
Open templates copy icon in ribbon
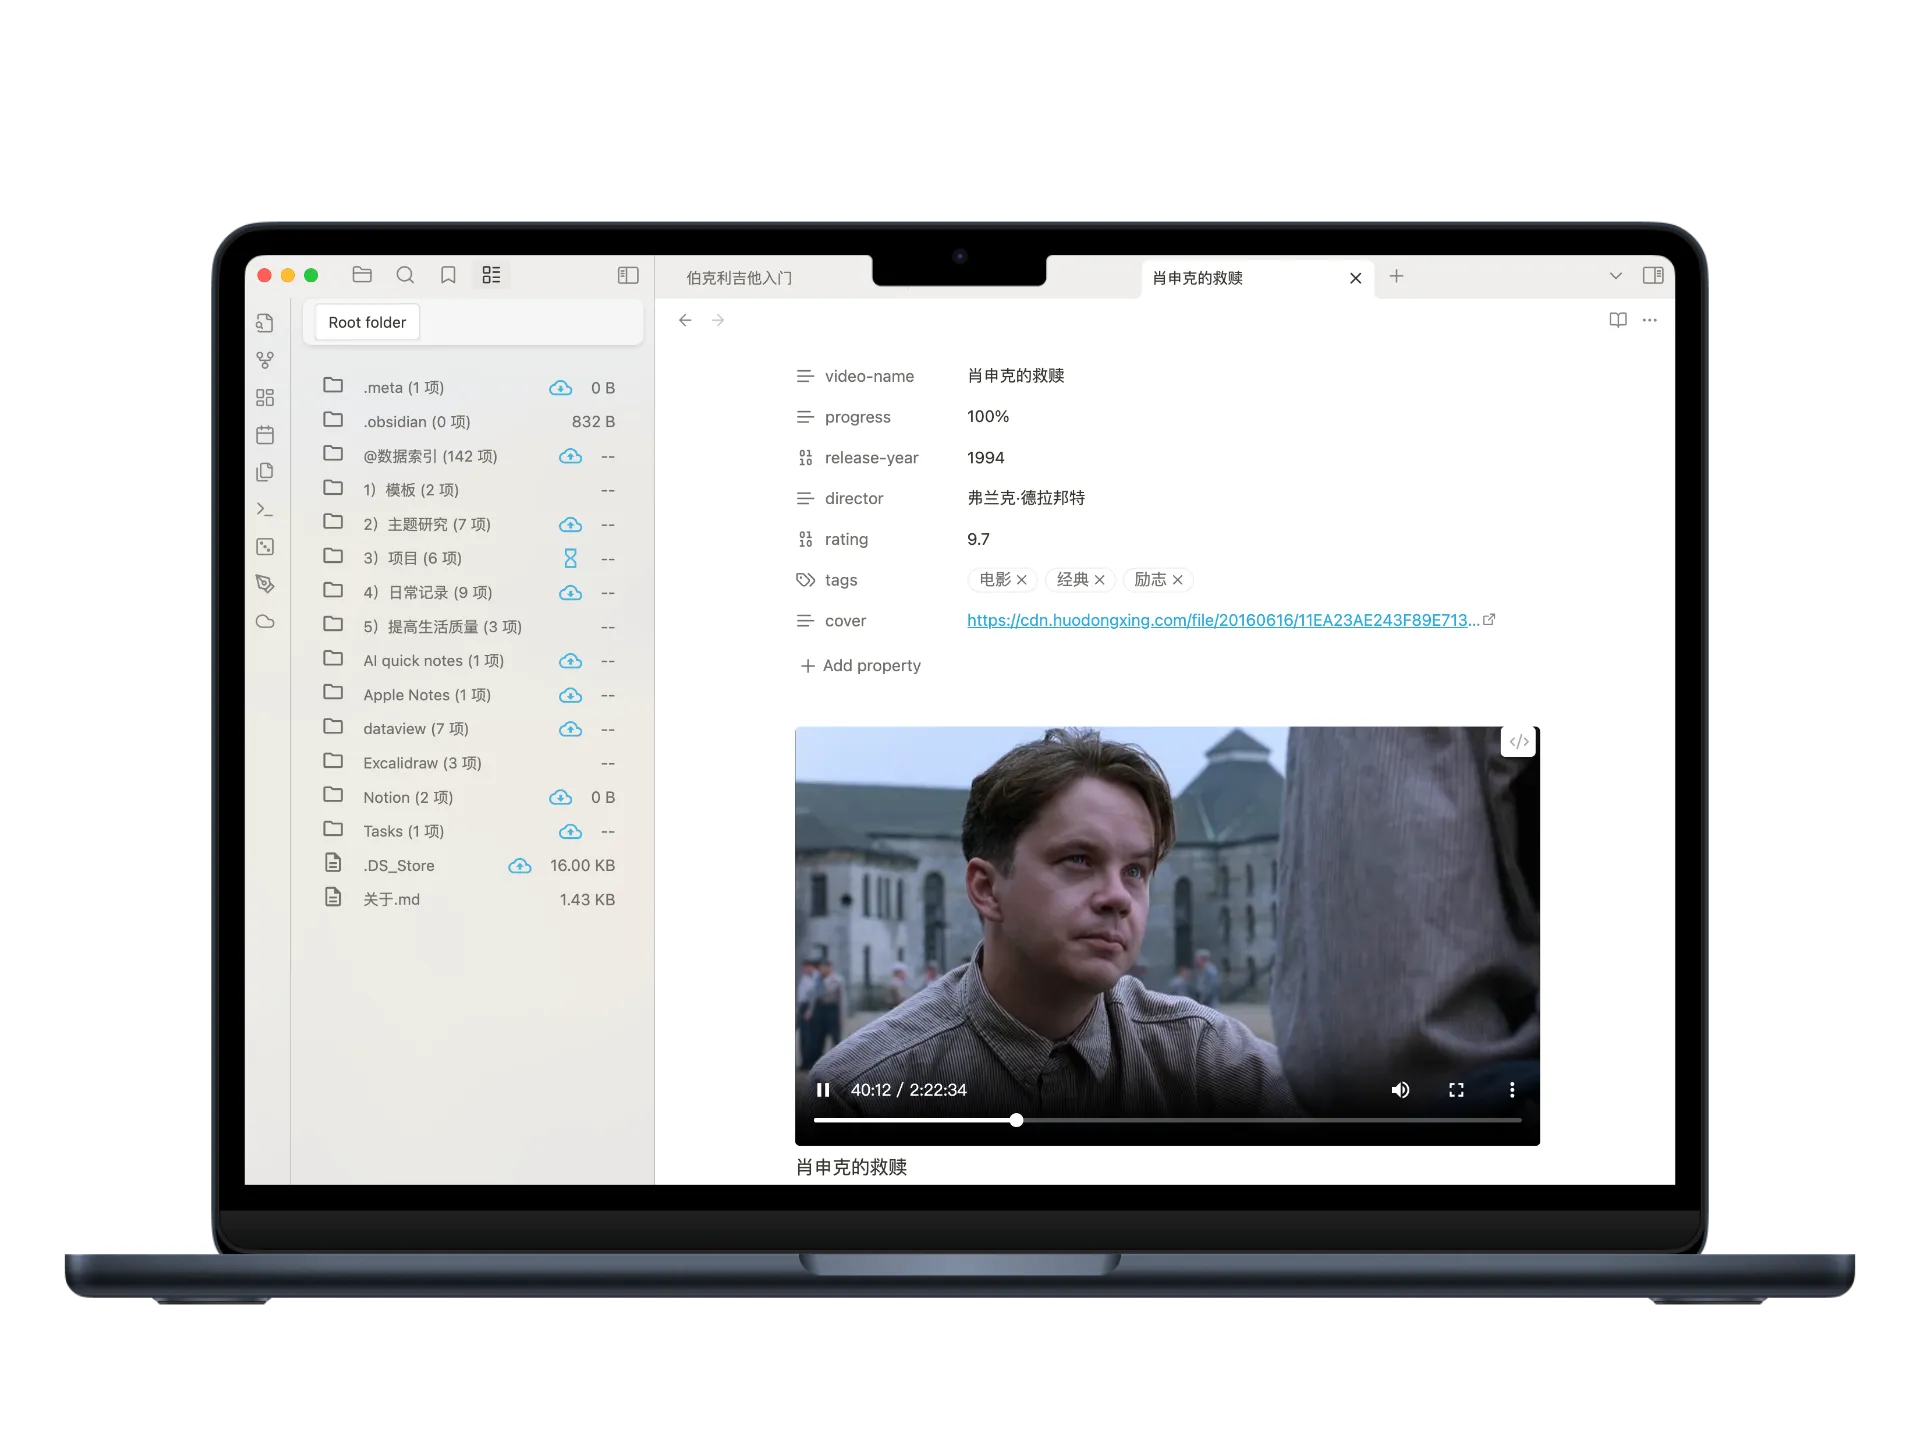pos(265,472)
